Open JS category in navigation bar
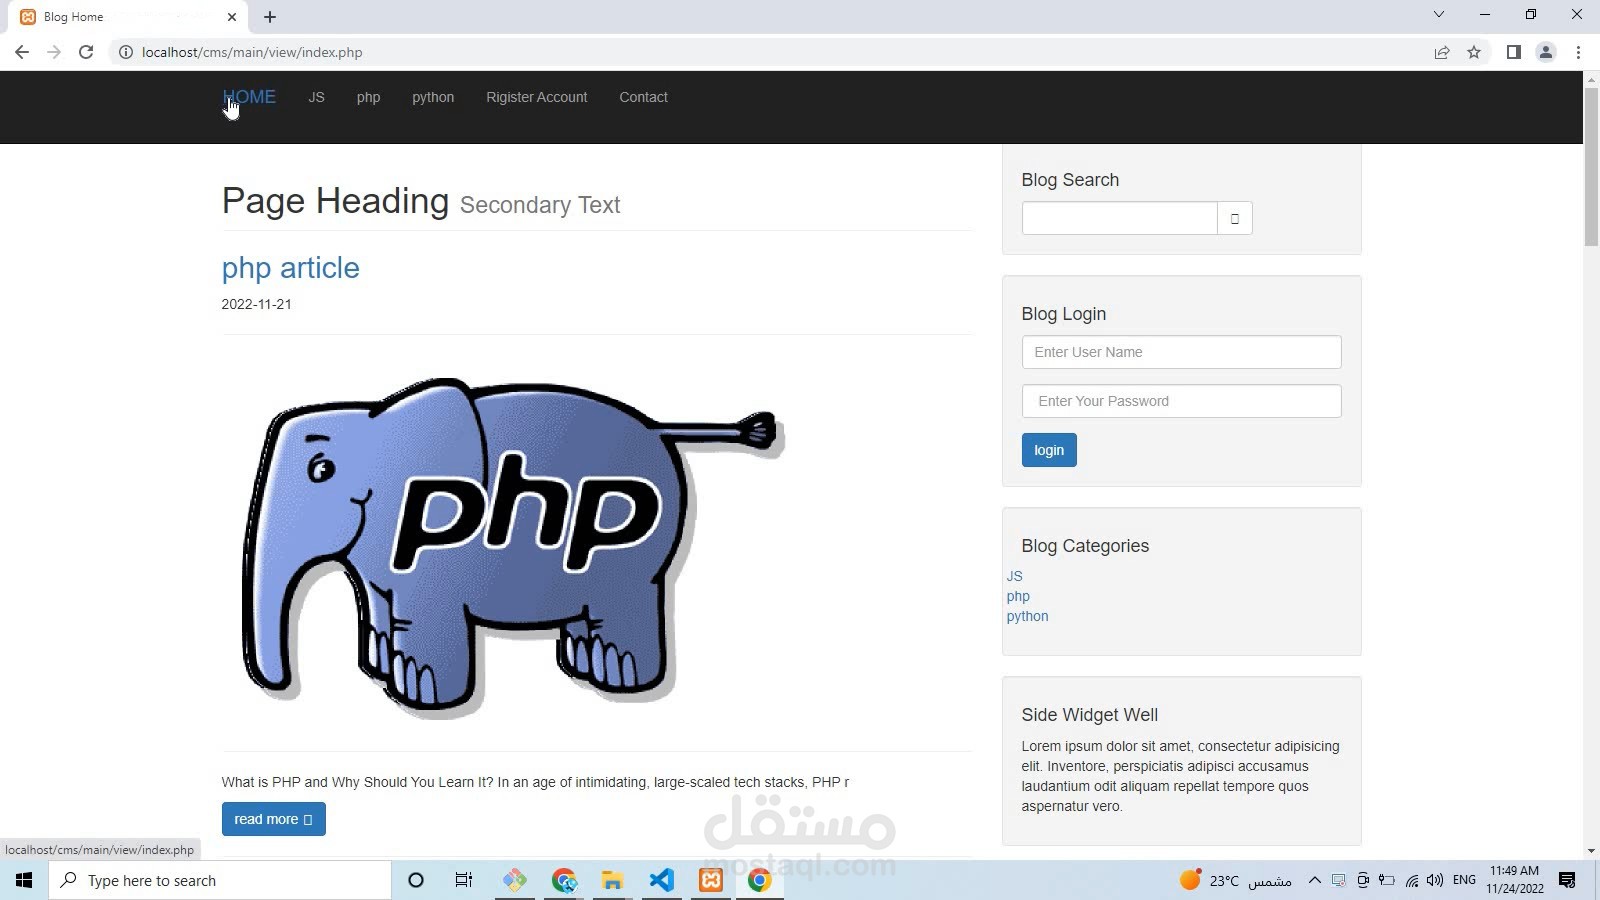 (316, 97)
